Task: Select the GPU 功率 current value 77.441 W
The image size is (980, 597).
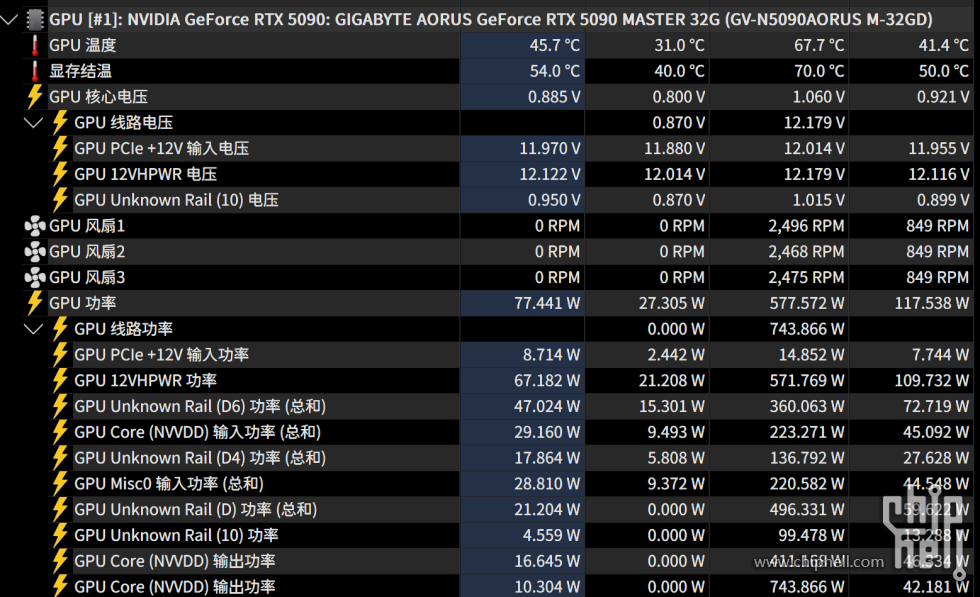Action: point(548,303)
